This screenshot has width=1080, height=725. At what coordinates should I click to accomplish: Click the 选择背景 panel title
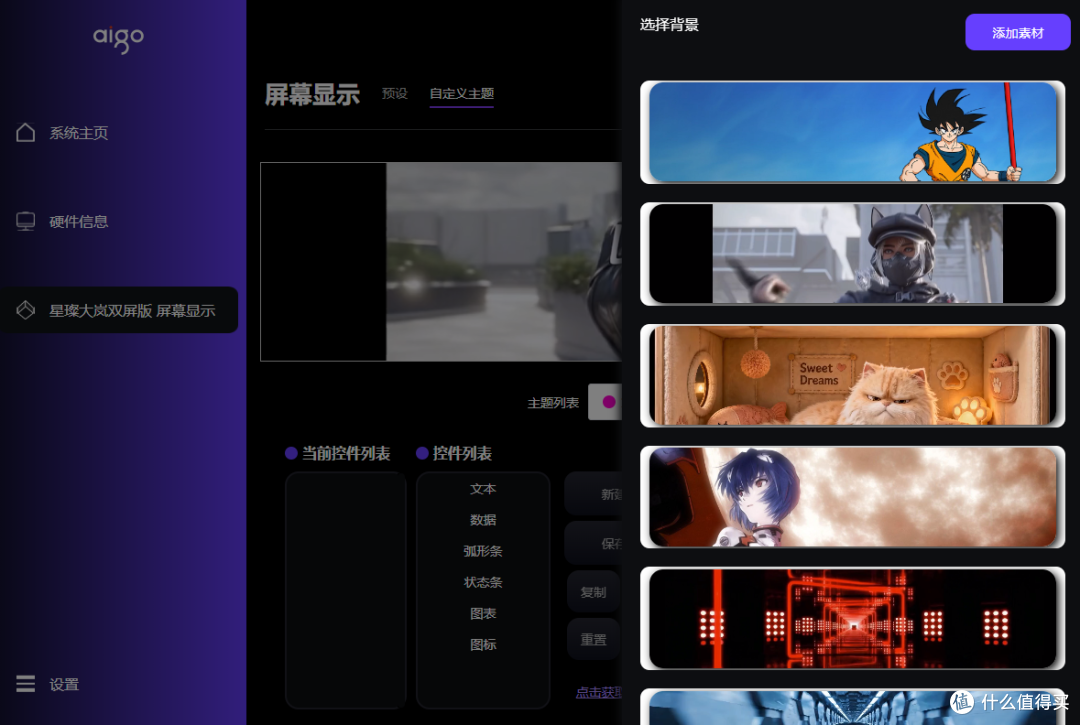669,25
